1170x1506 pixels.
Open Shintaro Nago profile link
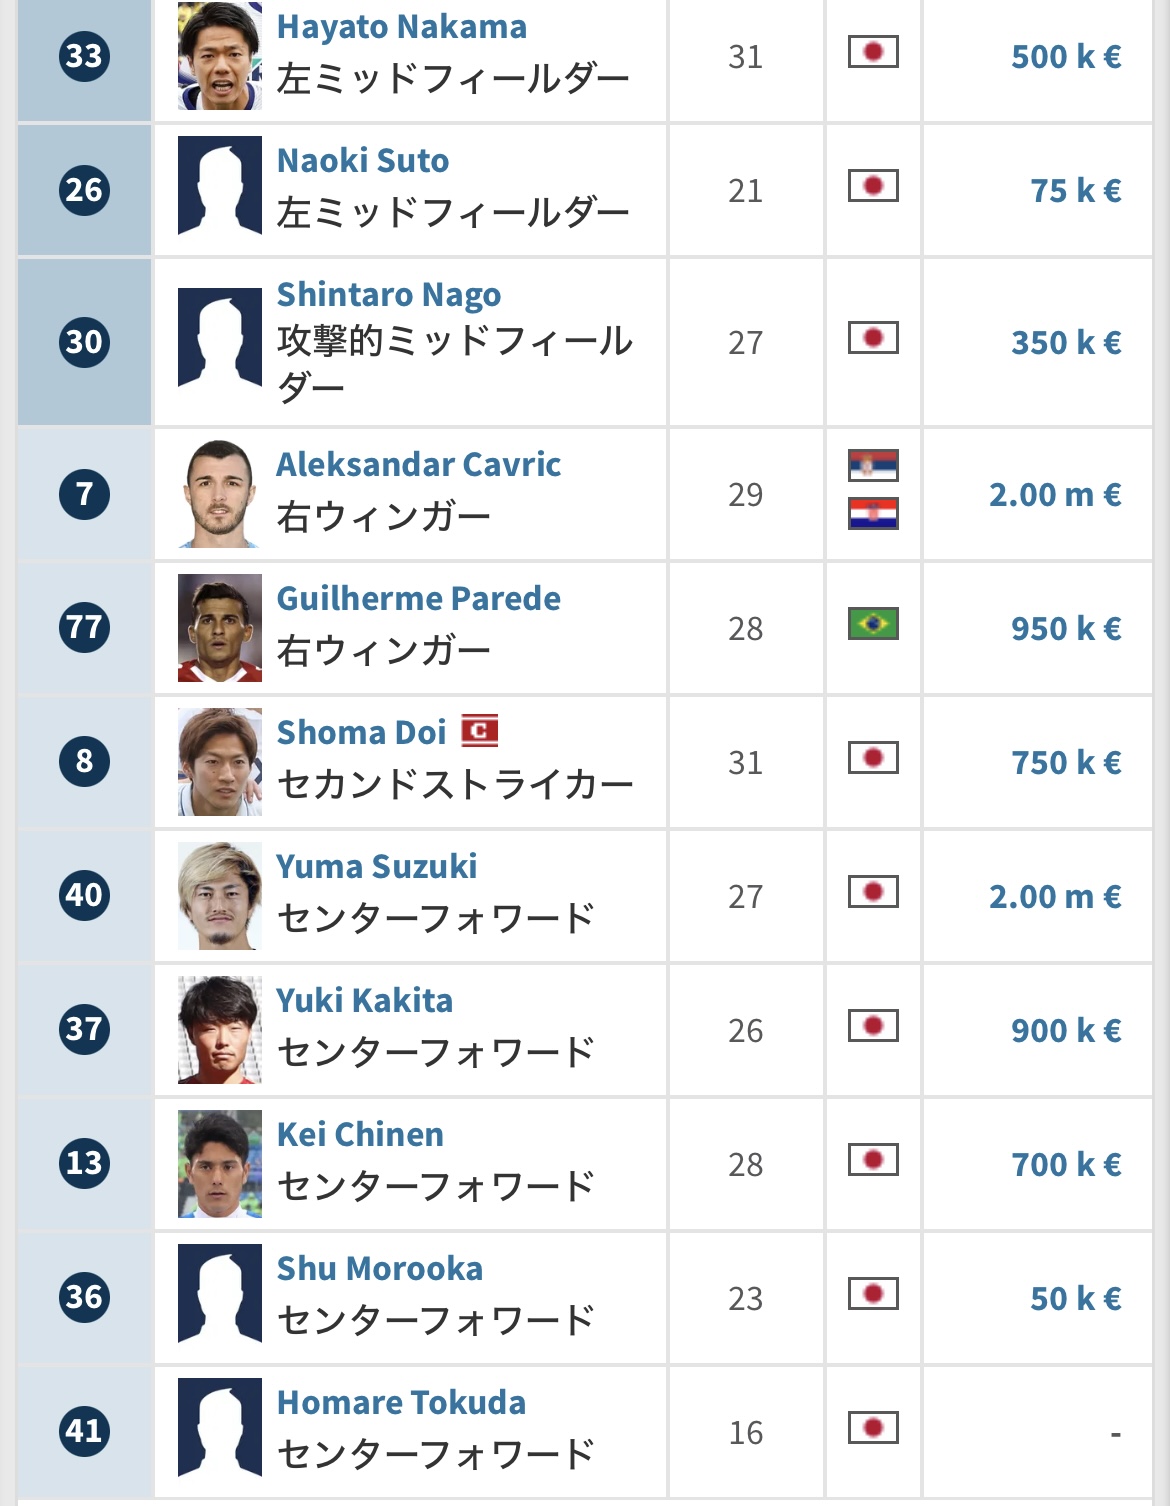(389, 294)
